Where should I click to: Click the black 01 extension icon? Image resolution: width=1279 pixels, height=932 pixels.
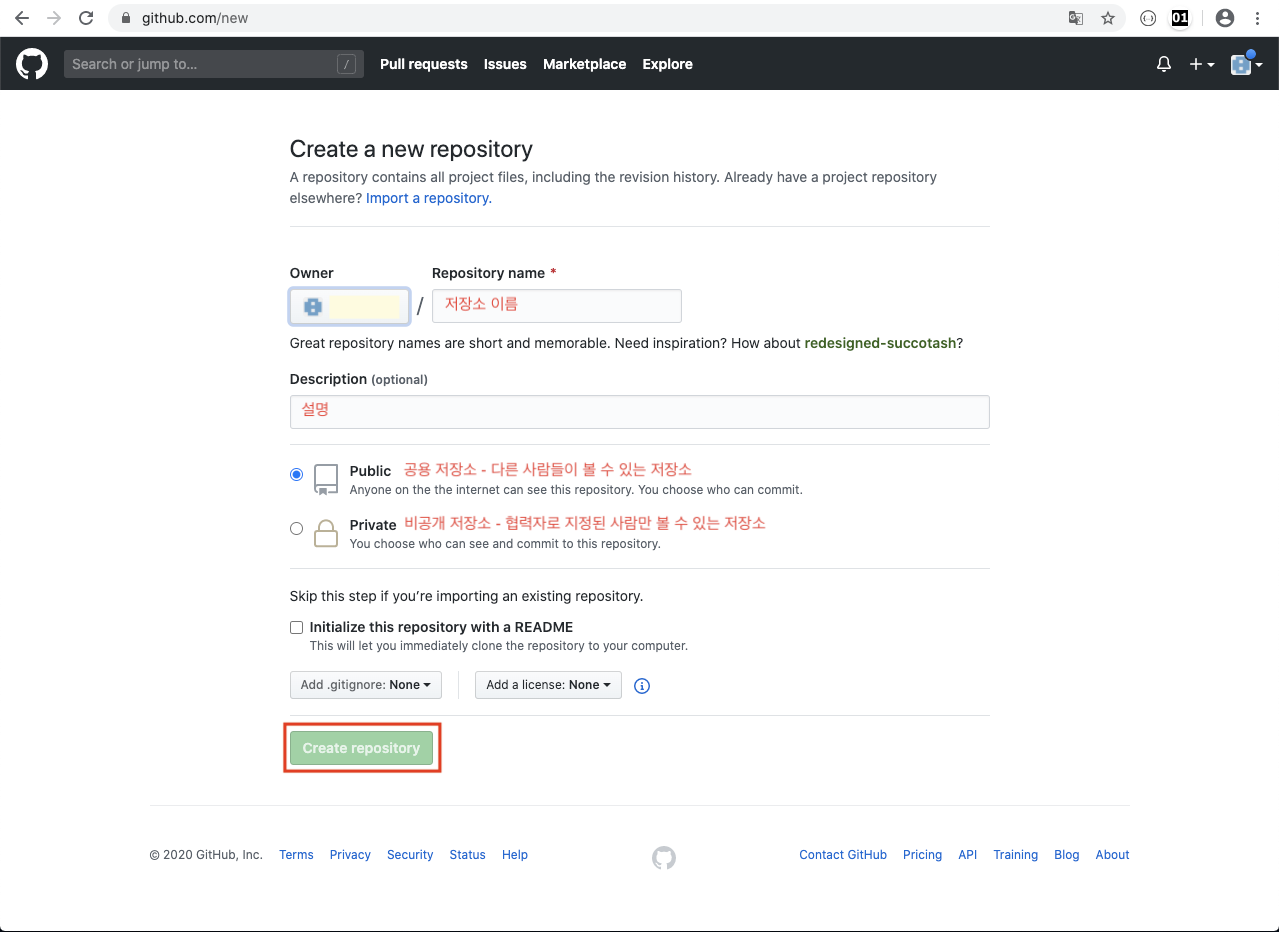click(x=1180, y=18)
